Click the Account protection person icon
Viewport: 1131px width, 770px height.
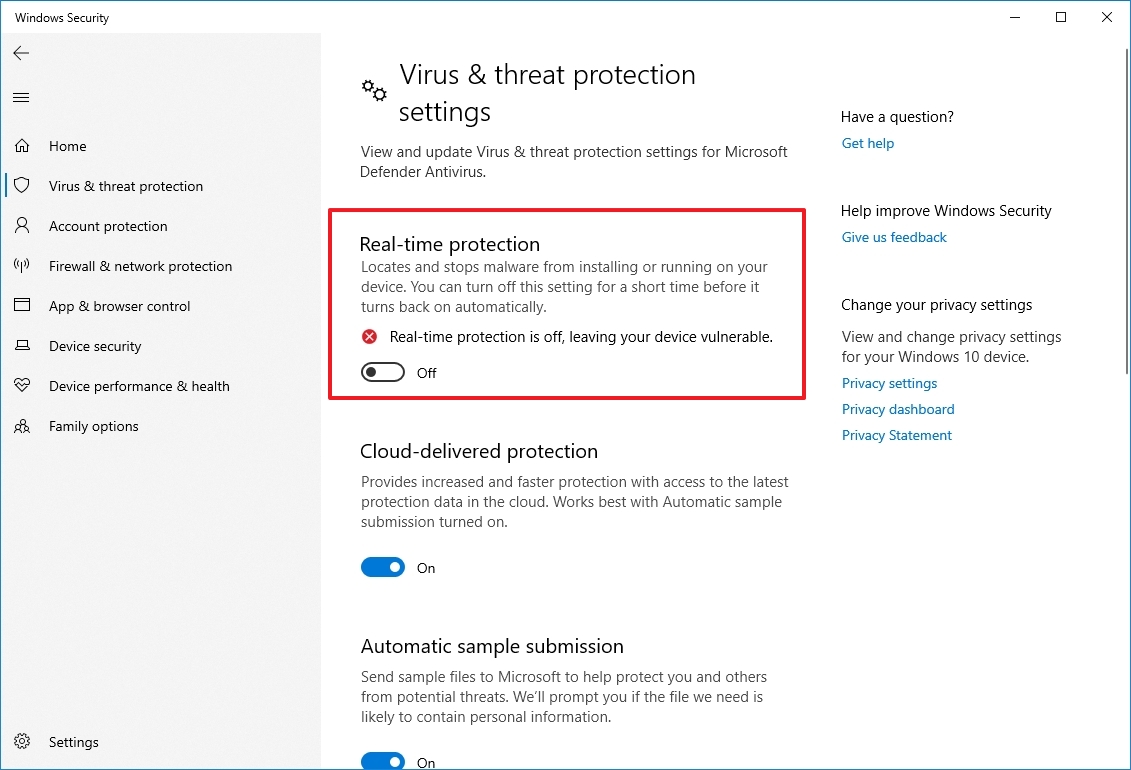tap(22, 225)
